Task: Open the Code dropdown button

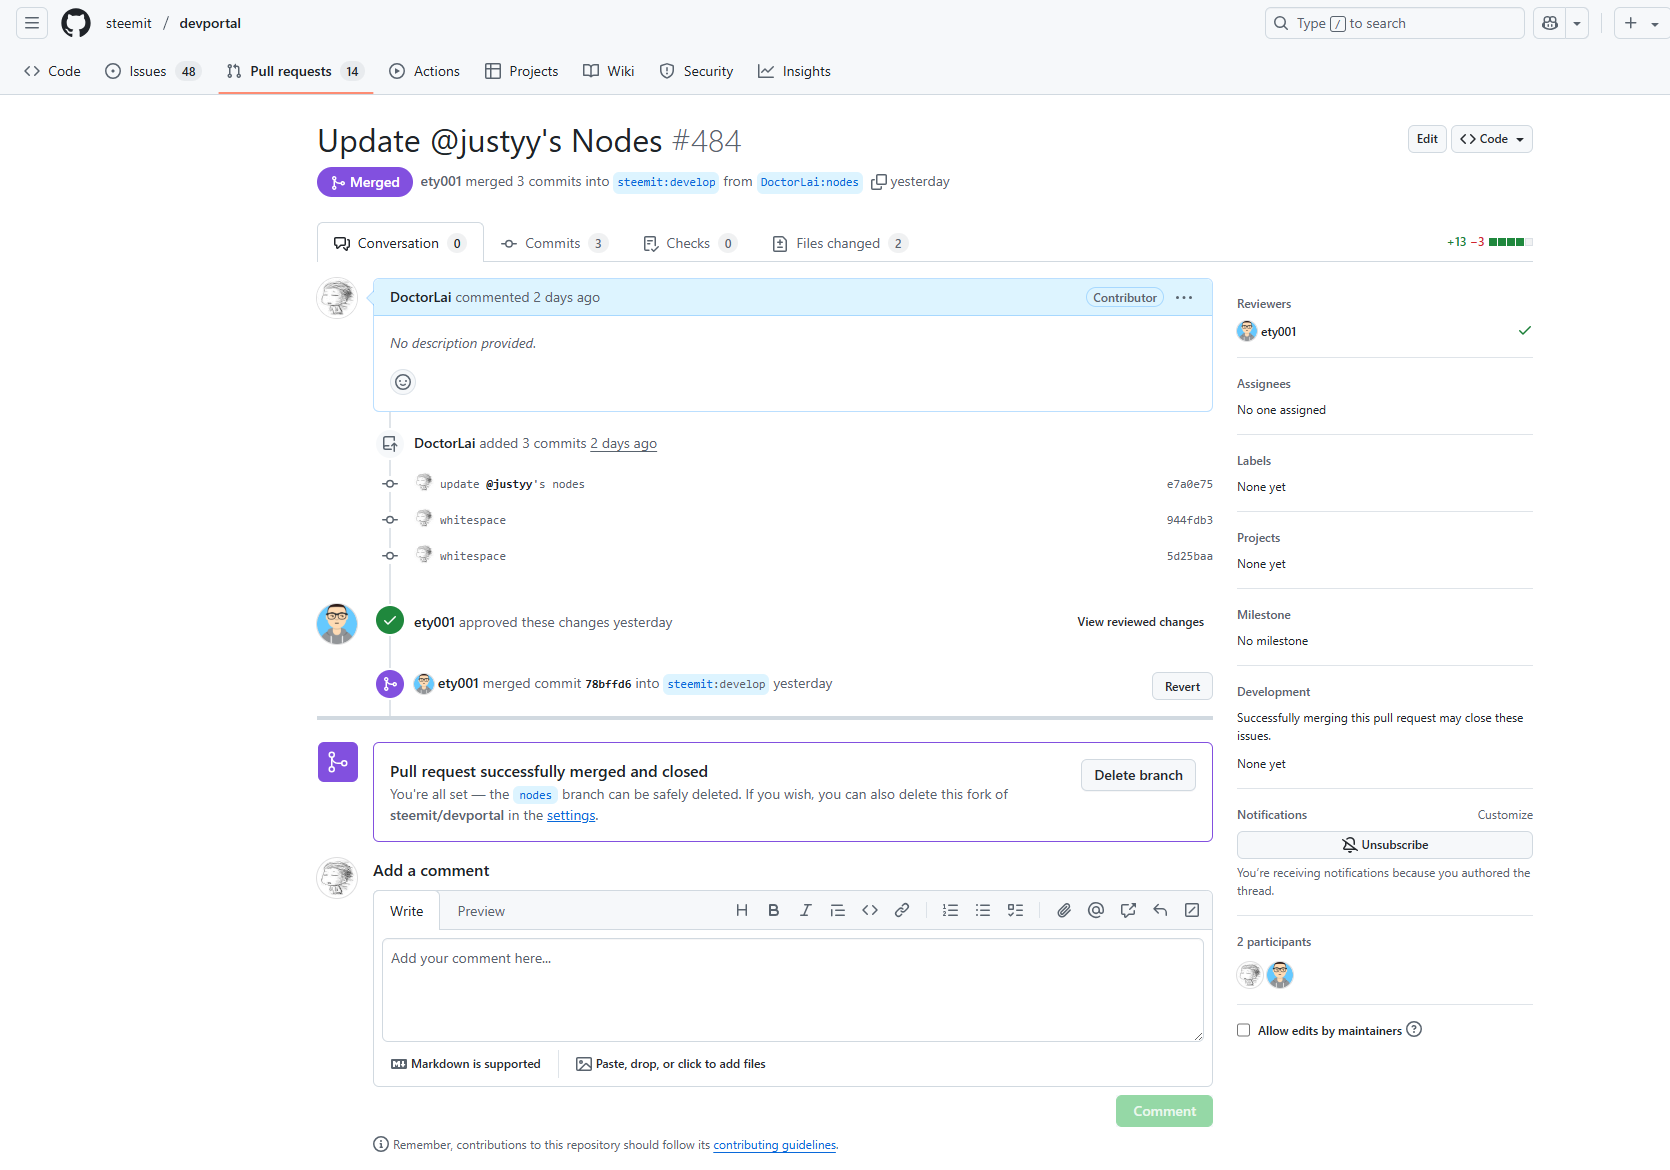Action: (1492, 139)
